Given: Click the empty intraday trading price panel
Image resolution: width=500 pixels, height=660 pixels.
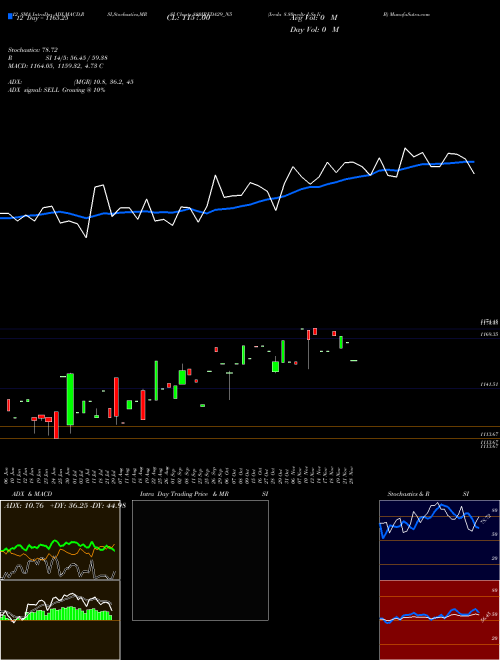Looking at the screenshot, I should tap(200, 560).
